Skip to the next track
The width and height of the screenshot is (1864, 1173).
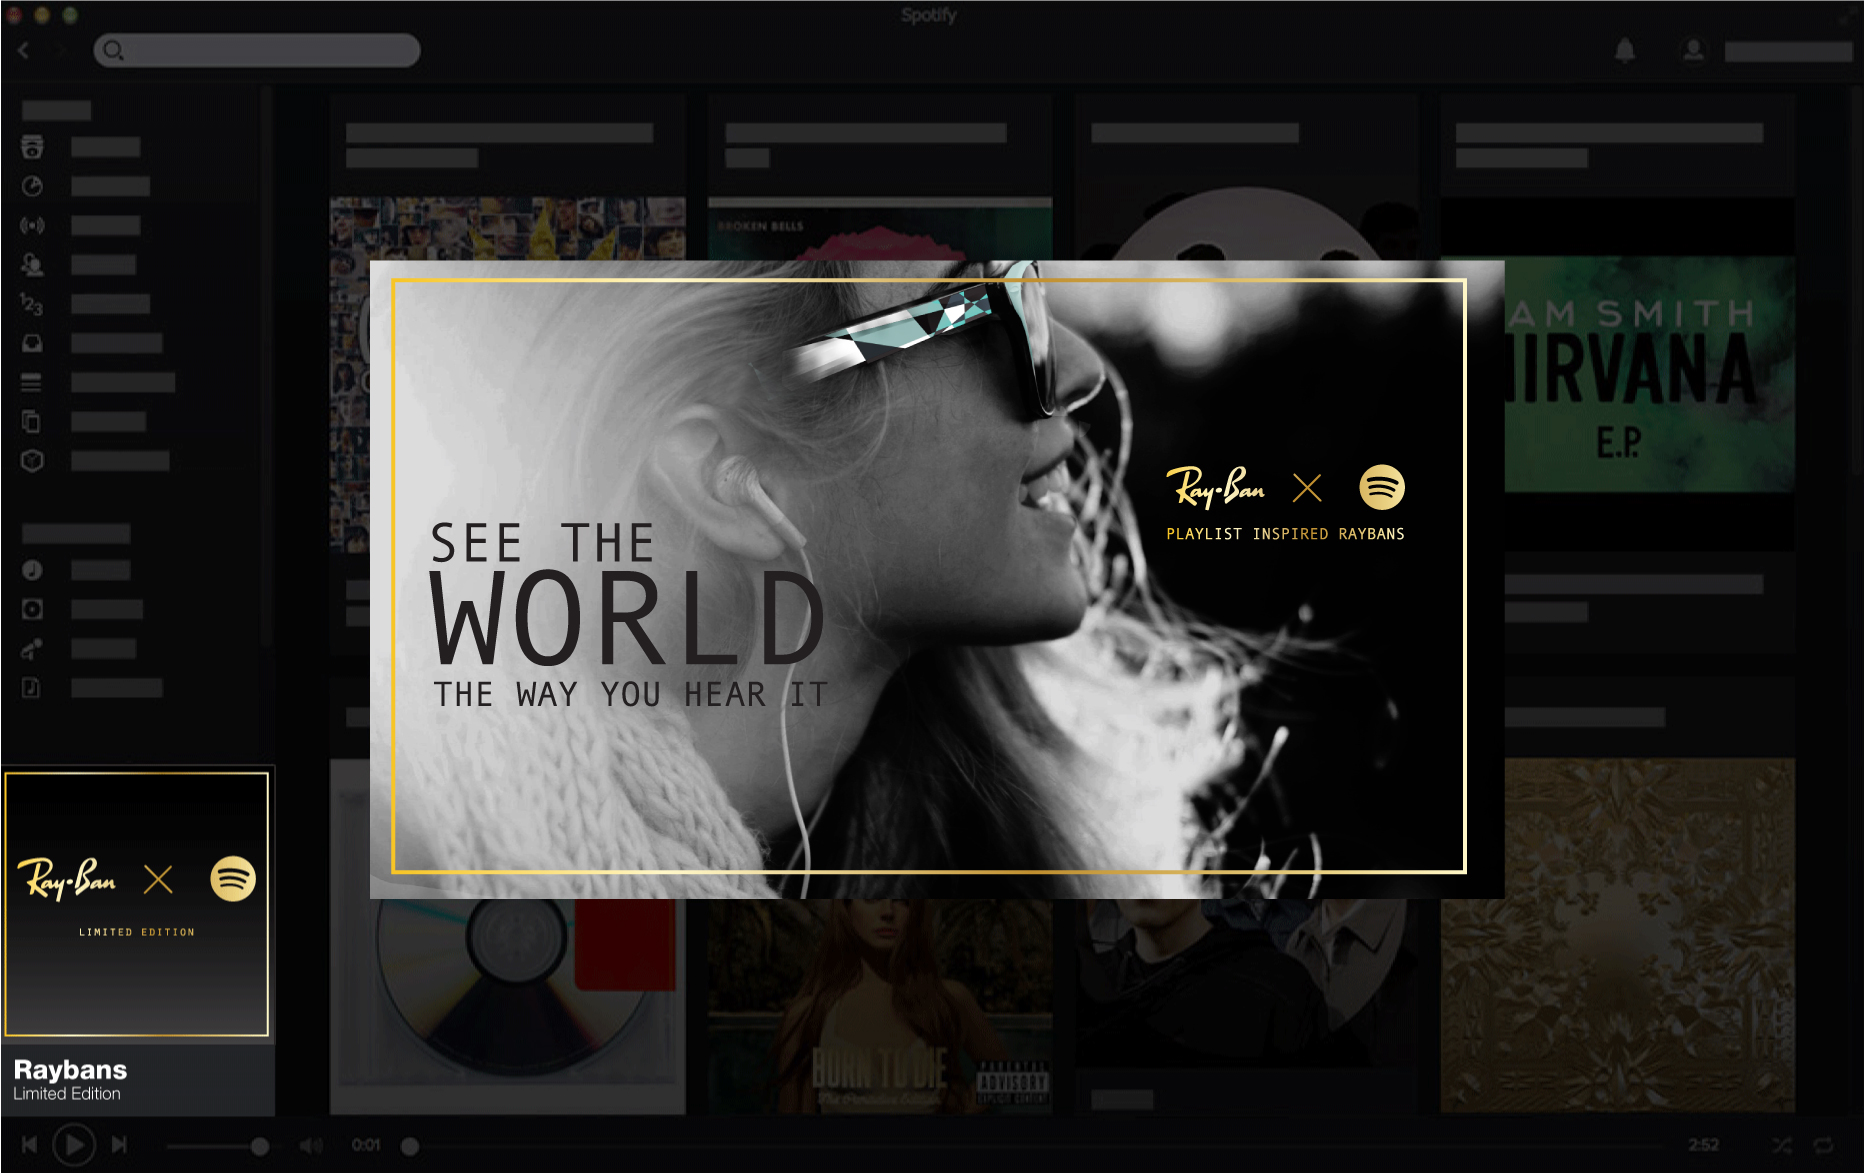(119, 1145)
